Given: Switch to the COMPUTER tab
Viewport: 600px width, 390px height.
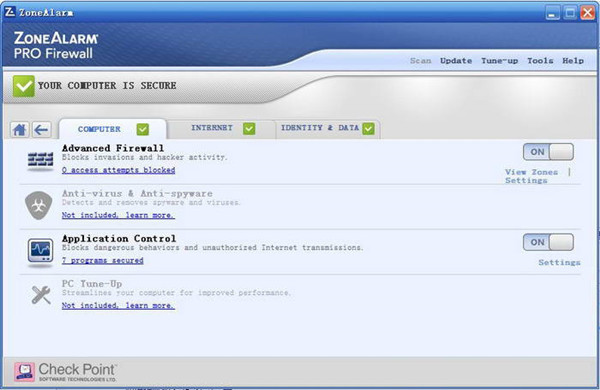Looking at the screenshot, I should pyautogui.click(x=113, y=129).
